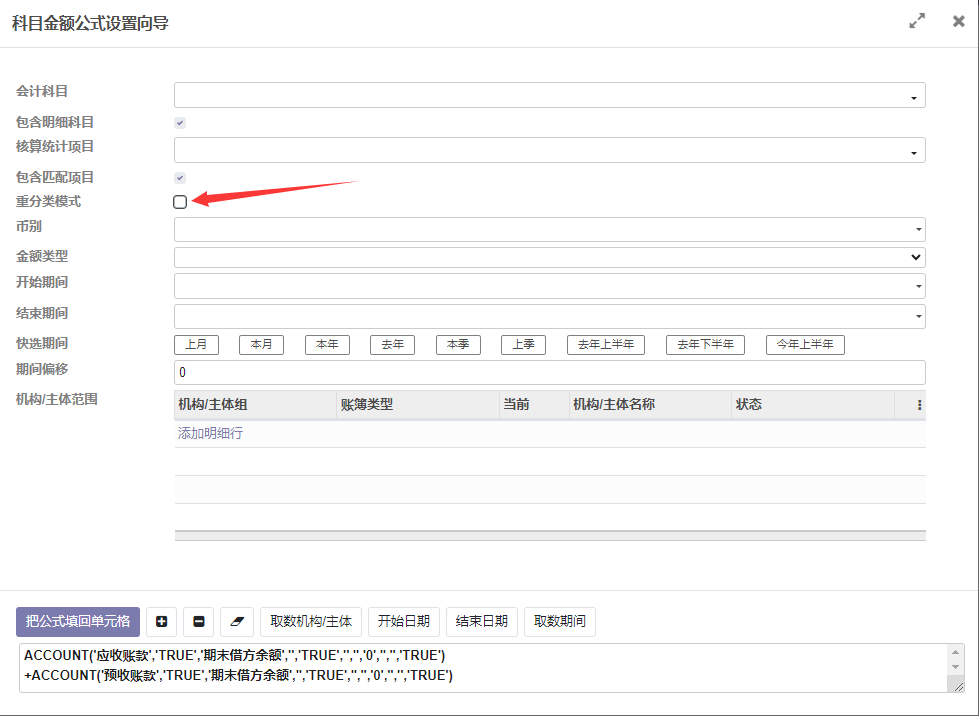Expand dialog to full screen
The image size is (979, 716).
(x=916, y=21)
